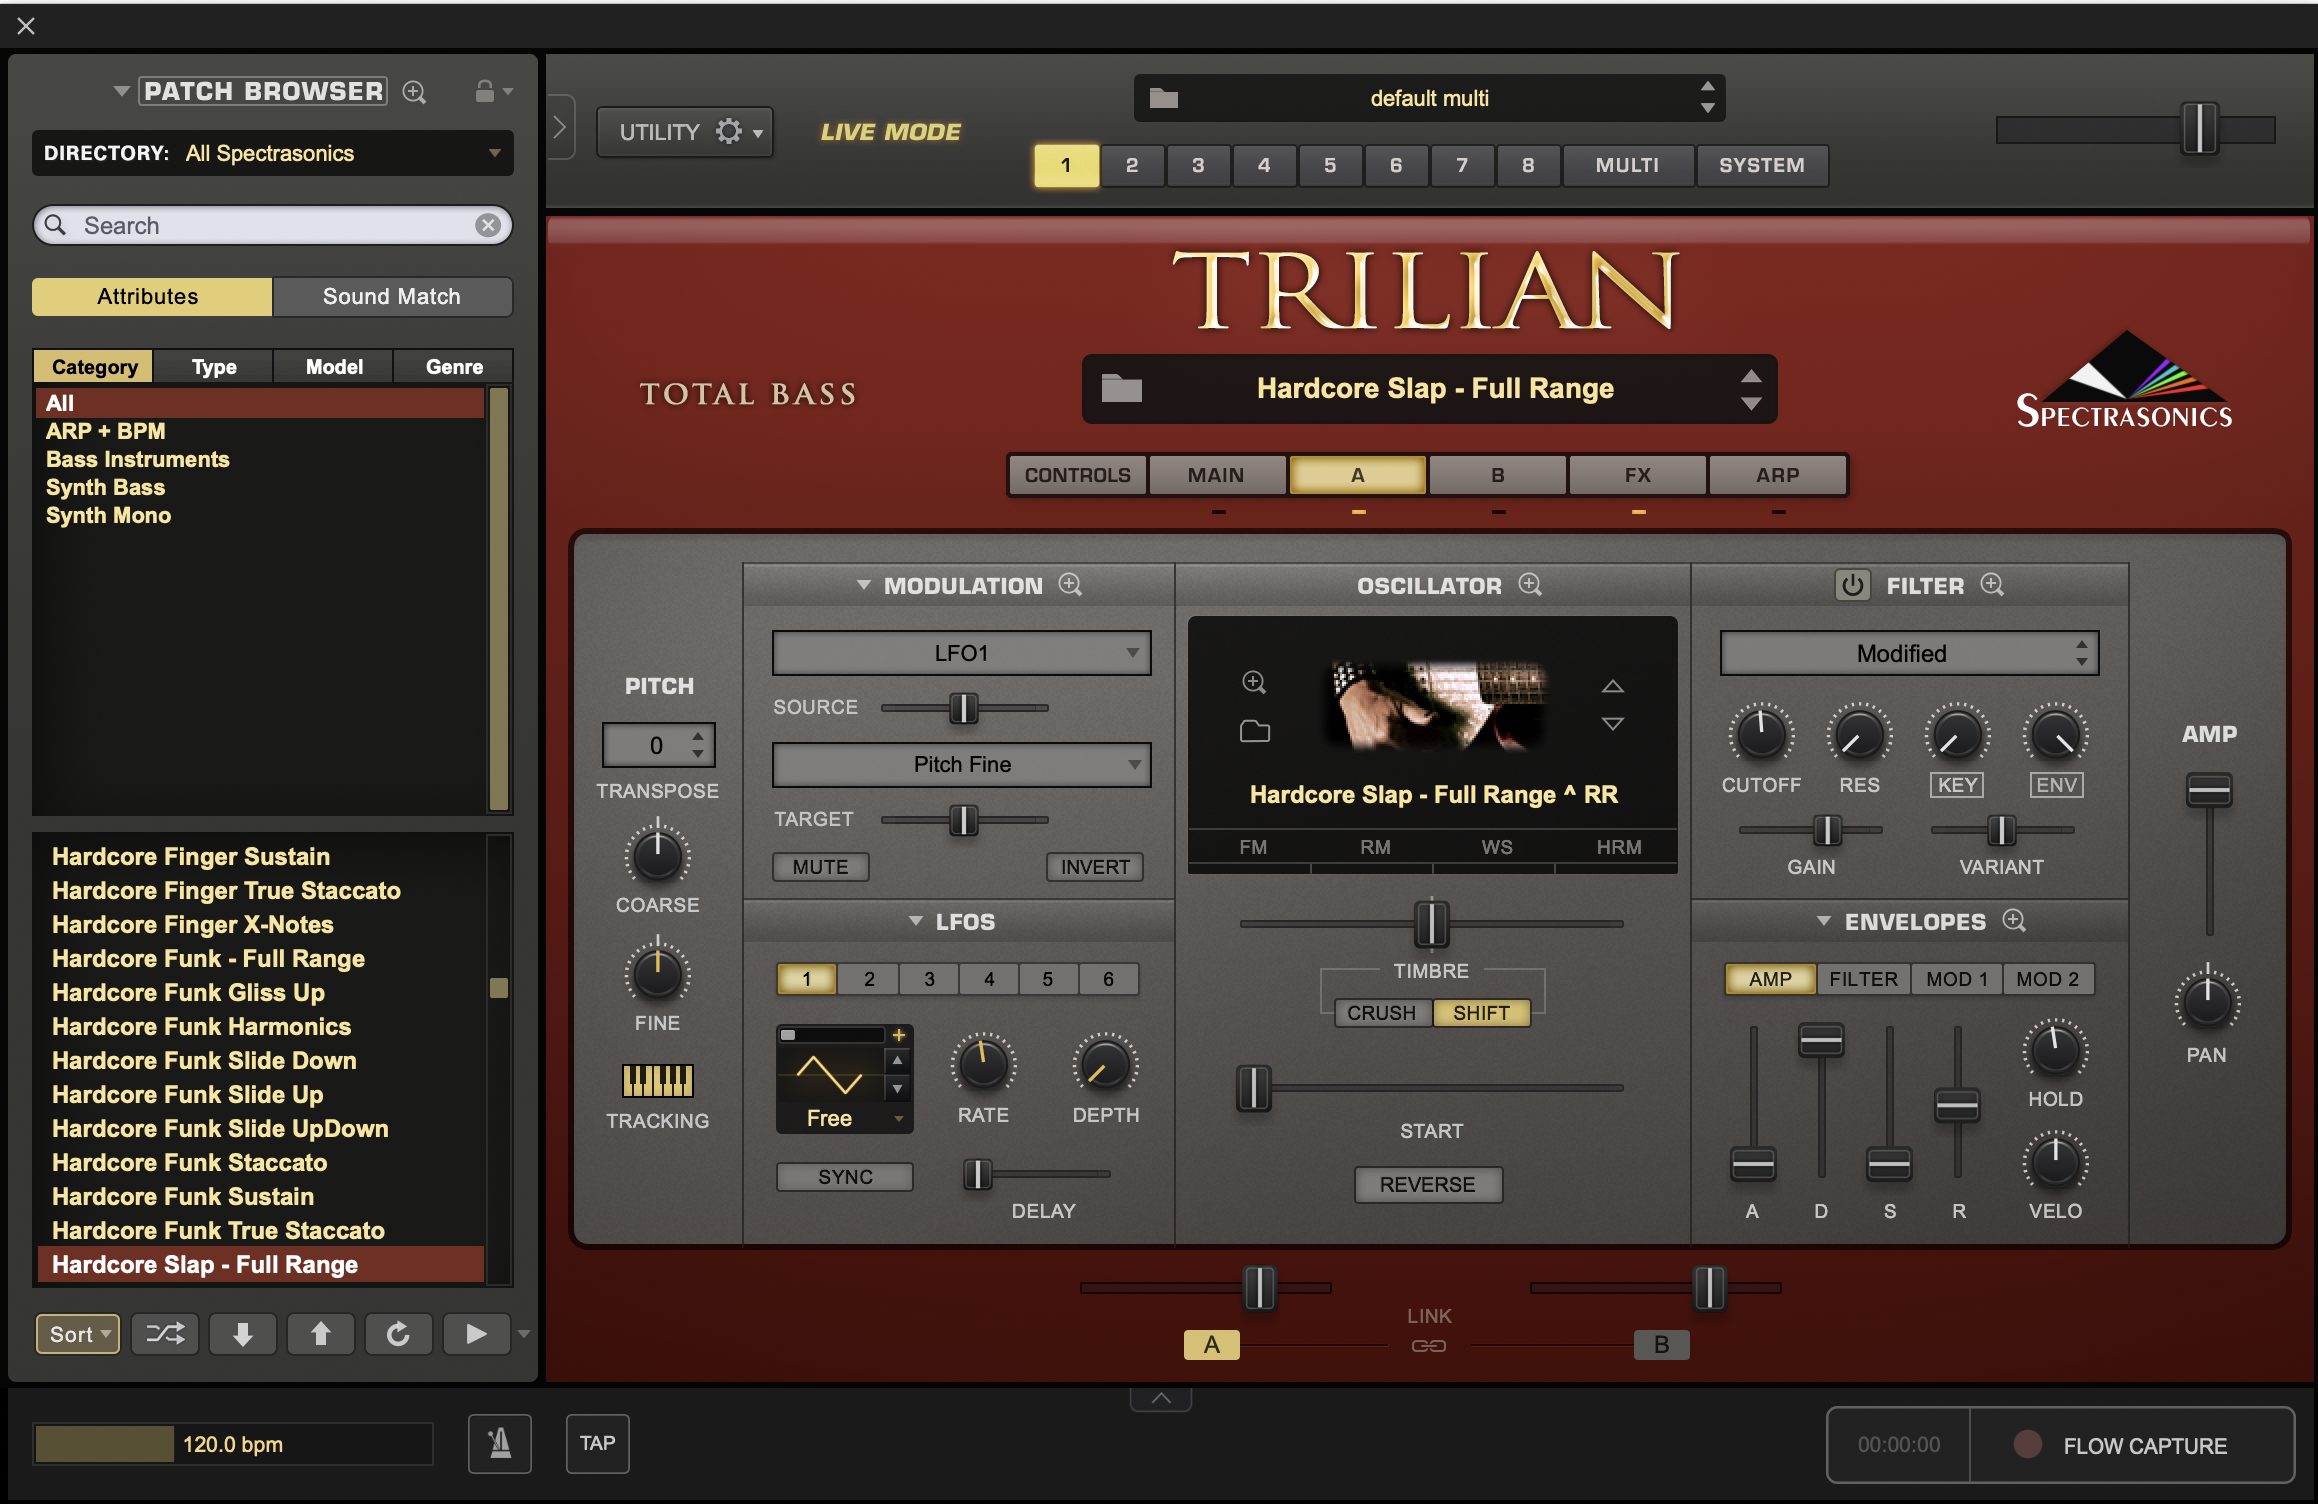The image size is (2318, 1504).
Task: Expand the bottom panel chevron
Action: point(1161,1398)
